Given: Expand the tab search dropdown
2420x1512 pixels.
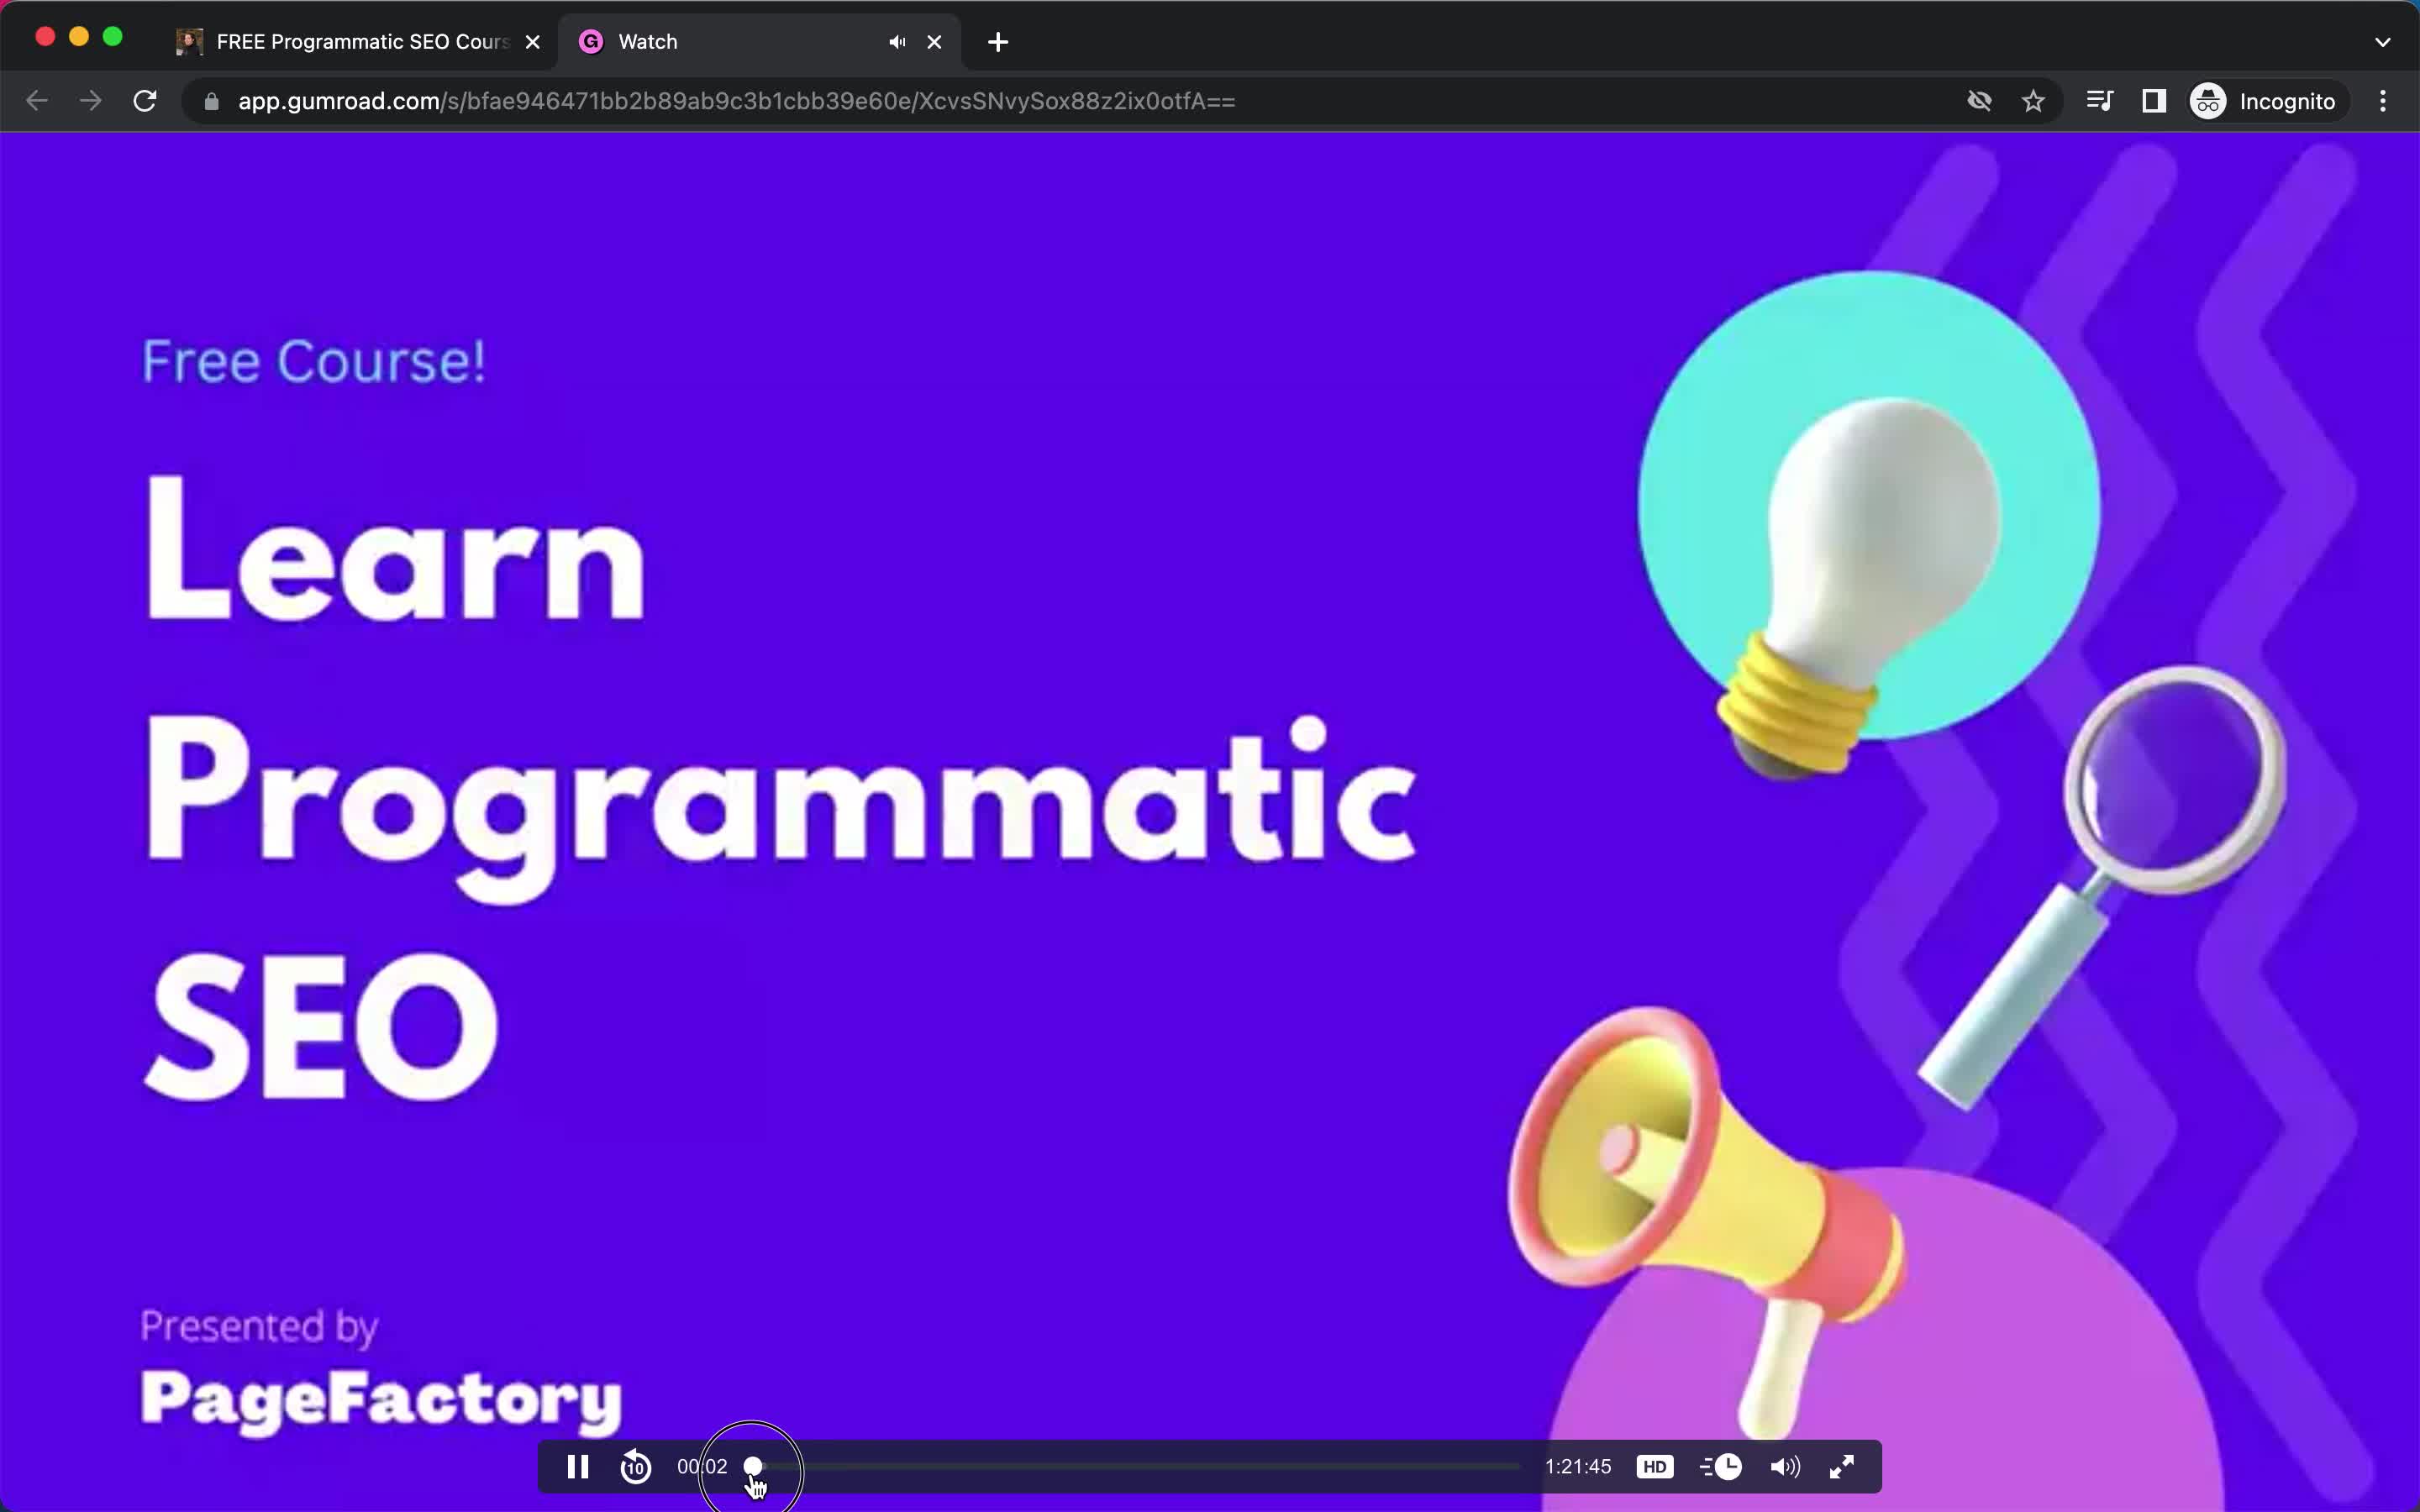Looking at the screenshot, I should pyautogui.click(x=2382, y=42).
